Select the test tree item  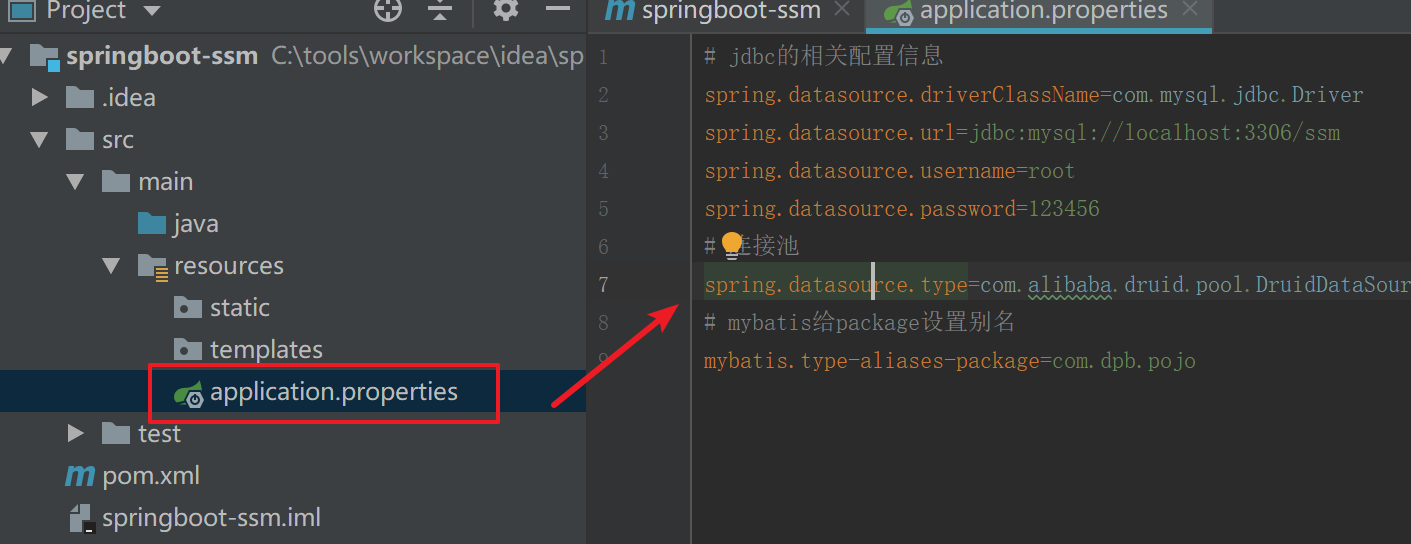click(160, 433)
